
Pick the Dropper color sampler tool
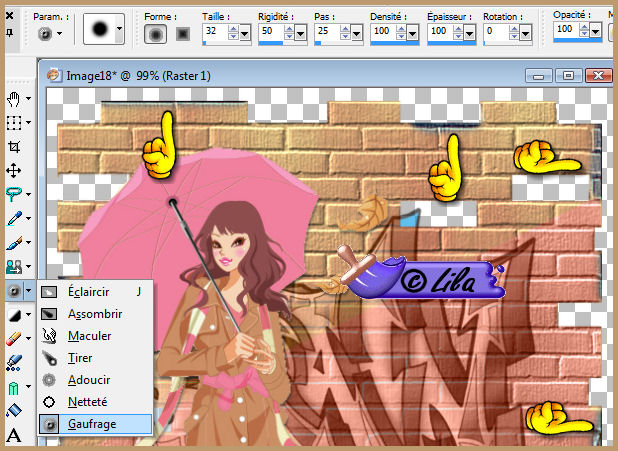tap(14, 218)
